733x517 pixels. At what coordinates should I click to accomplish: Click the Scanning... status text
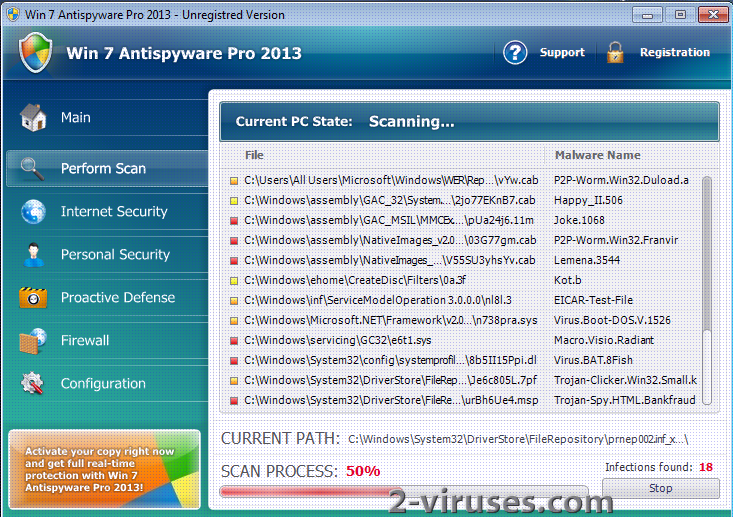[411, 122]
